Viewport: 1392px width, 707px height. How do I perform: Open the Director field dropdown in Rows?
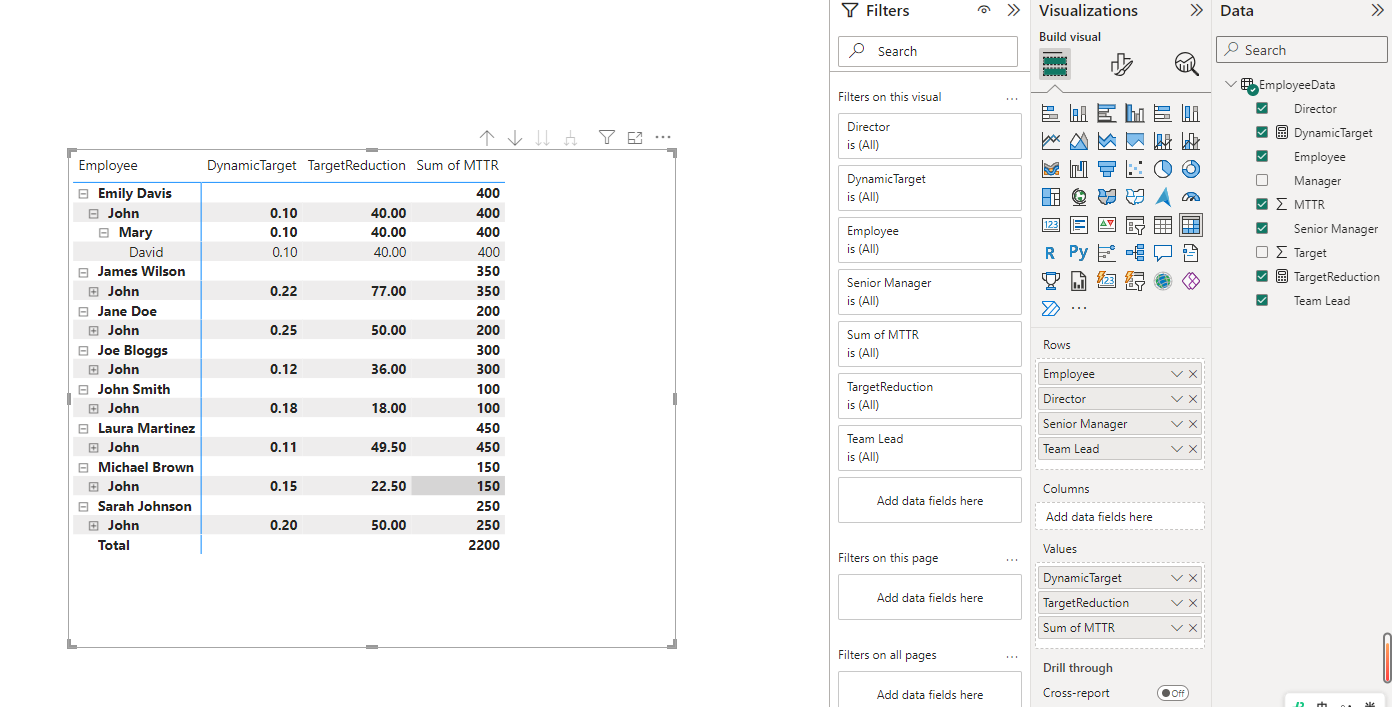[1177, 399]
